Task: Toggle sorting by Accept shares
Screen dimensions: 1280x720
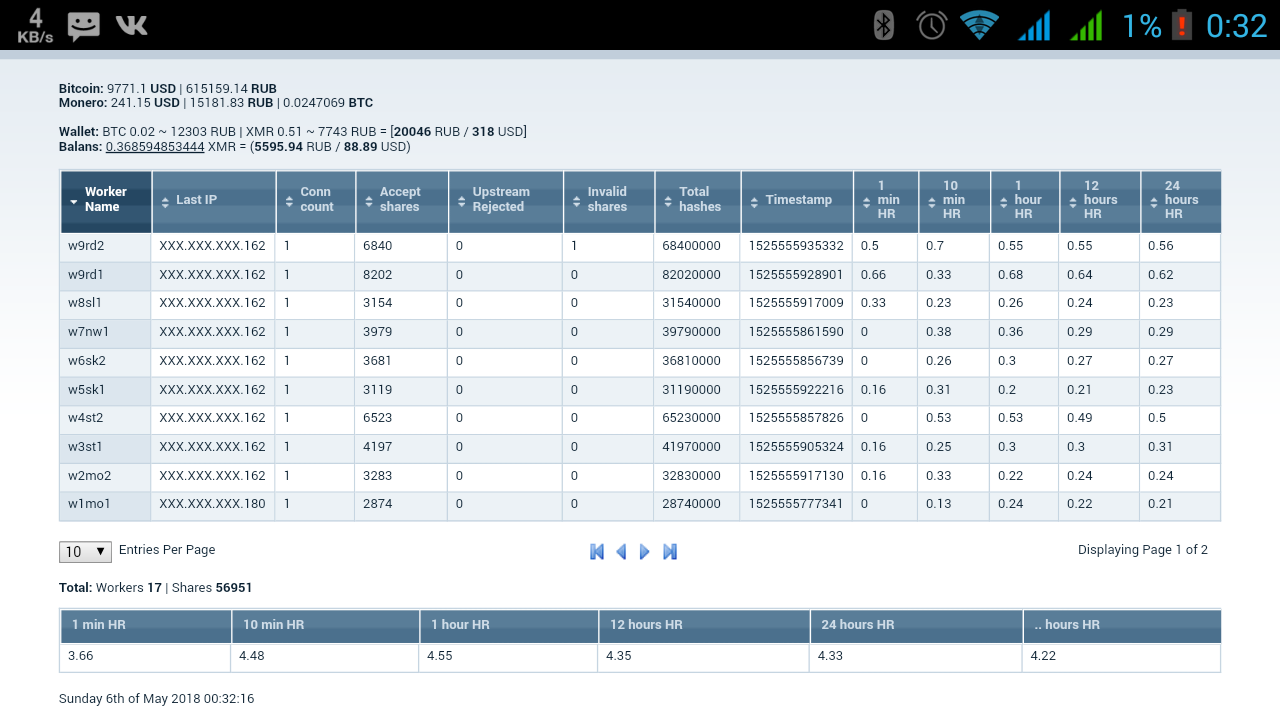Action: [x=401, y=200]
